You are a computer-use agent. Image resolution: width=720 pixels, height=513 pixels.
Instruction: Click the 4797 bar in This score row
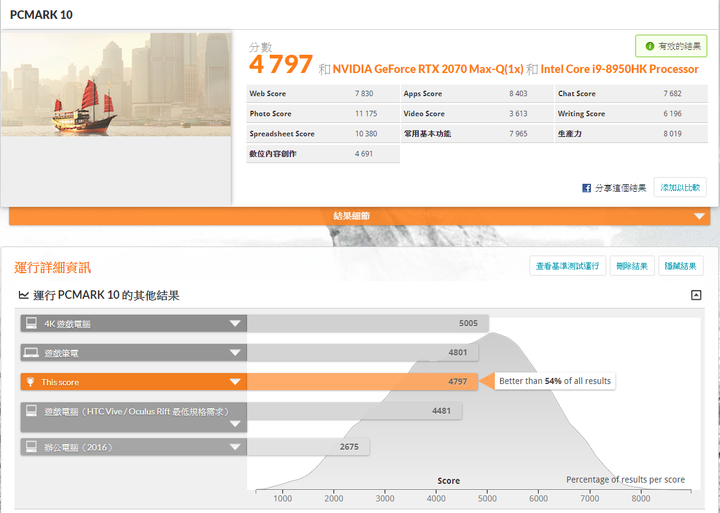(x=362, y=382)
